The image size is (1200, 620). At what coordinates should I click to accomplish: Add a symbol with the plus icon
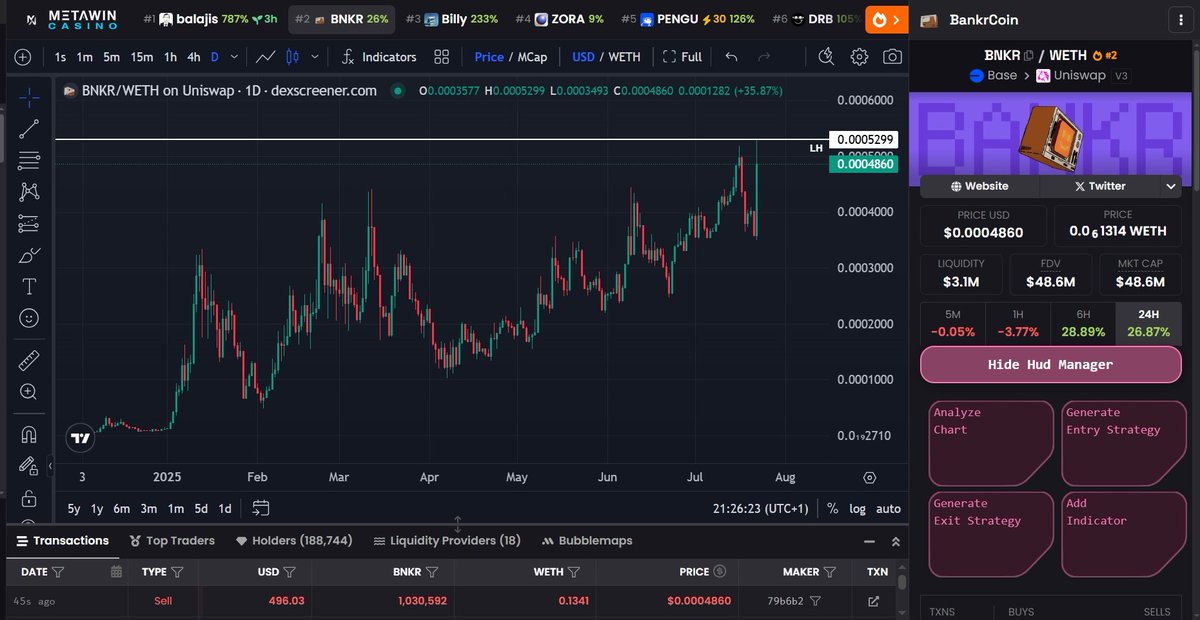(23, 57)
